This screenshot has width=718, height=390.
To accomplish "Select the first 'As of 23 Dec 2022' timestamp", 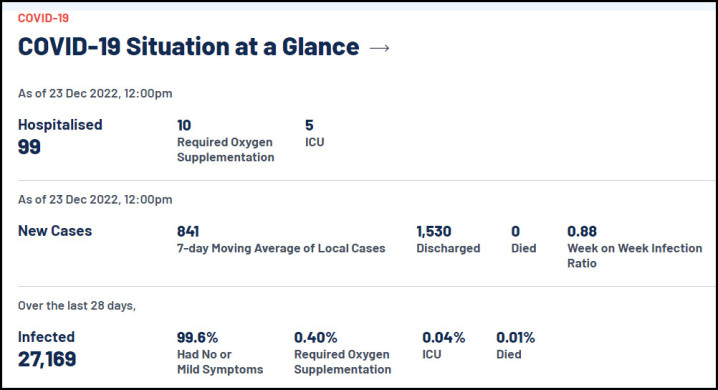I will [x=95, y=93].
